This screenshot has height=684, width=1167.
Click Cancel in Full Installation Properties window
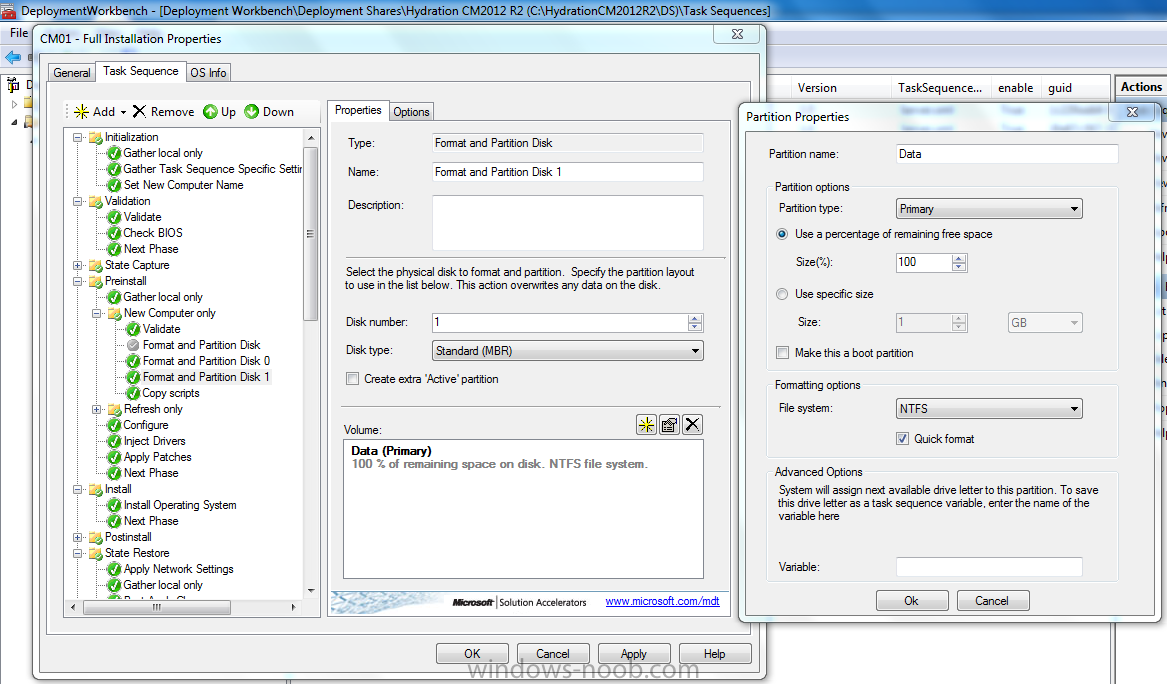[553, 653]
